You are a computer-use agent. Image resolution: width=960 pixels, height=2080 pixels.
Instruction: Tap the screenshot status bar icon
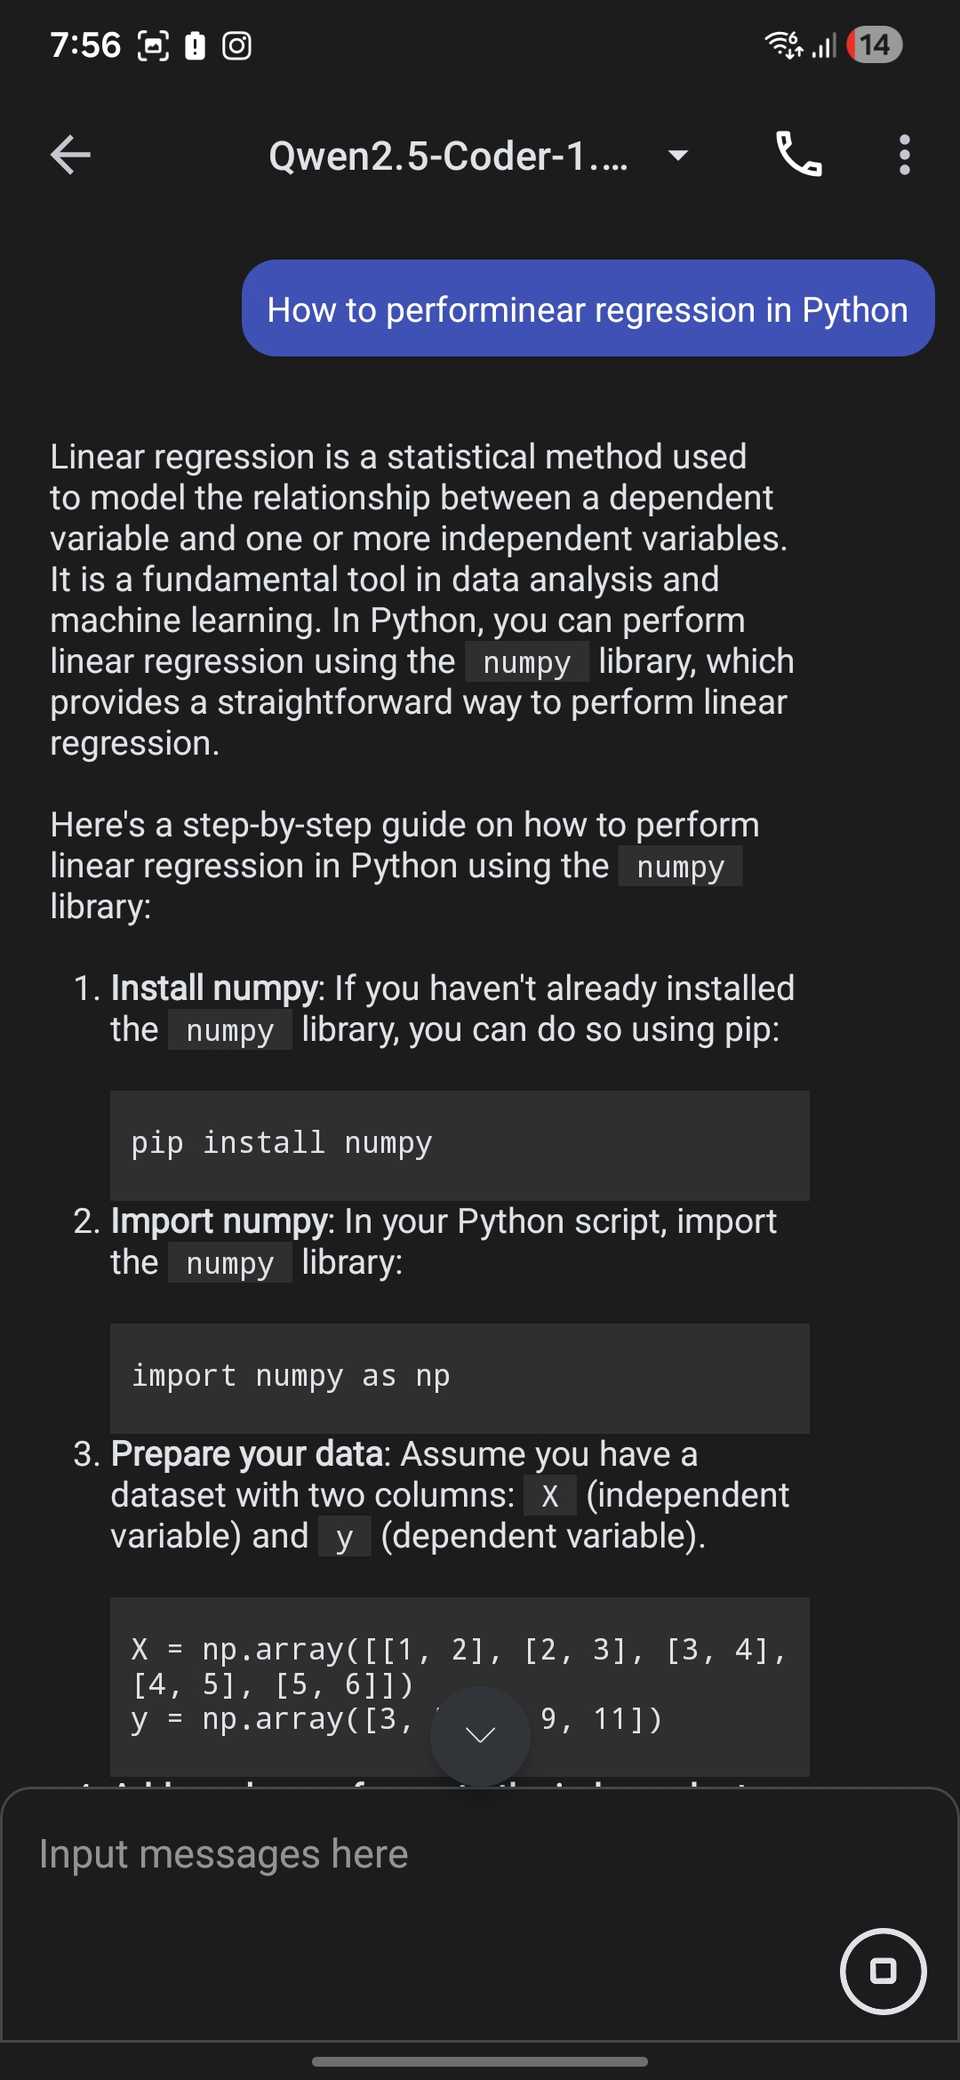coord(152,45)
